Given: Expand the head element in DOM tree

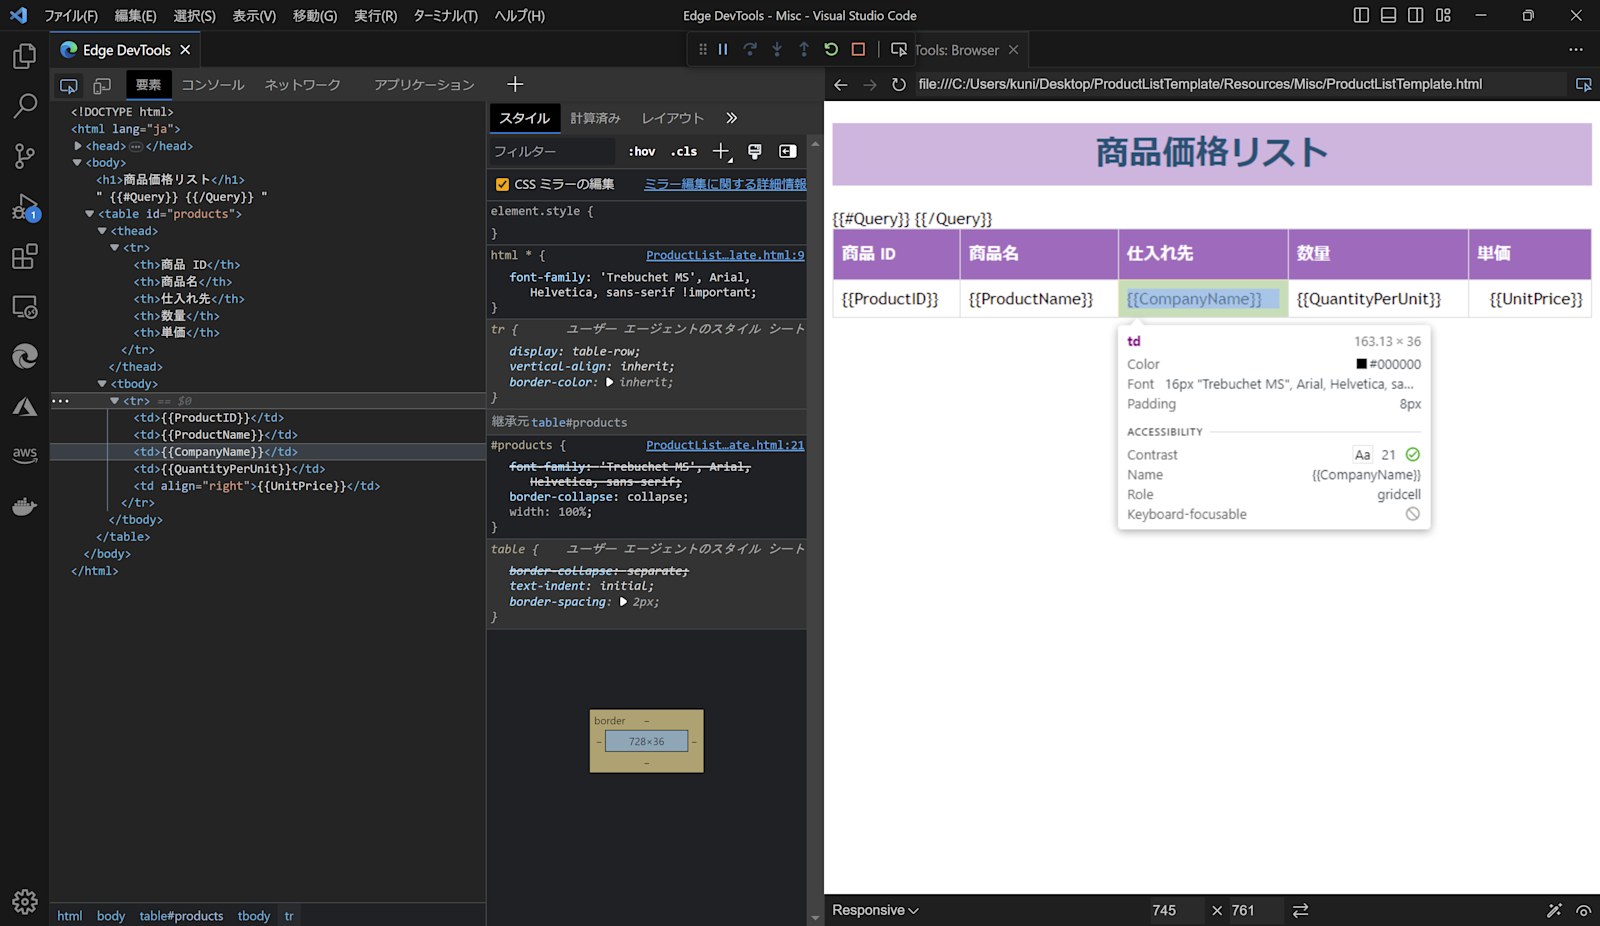Looking at the screenshot, I should click(x=78, y=146).
